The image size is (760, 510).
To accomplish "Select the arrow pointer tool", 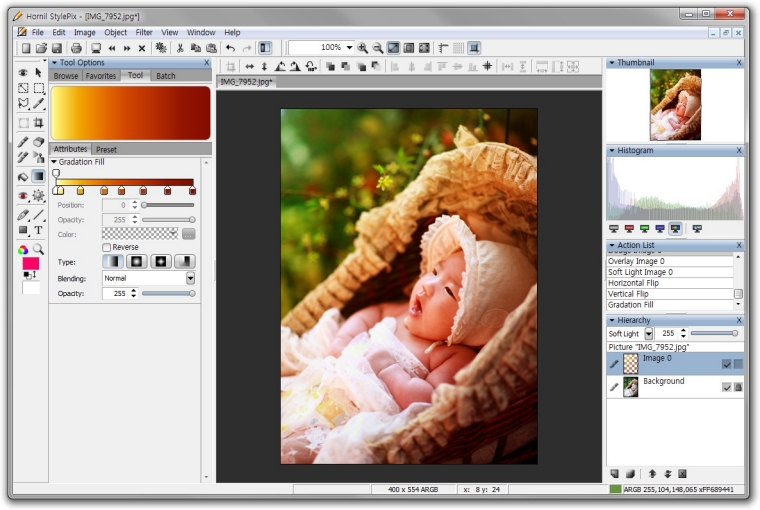I will 38,73.
